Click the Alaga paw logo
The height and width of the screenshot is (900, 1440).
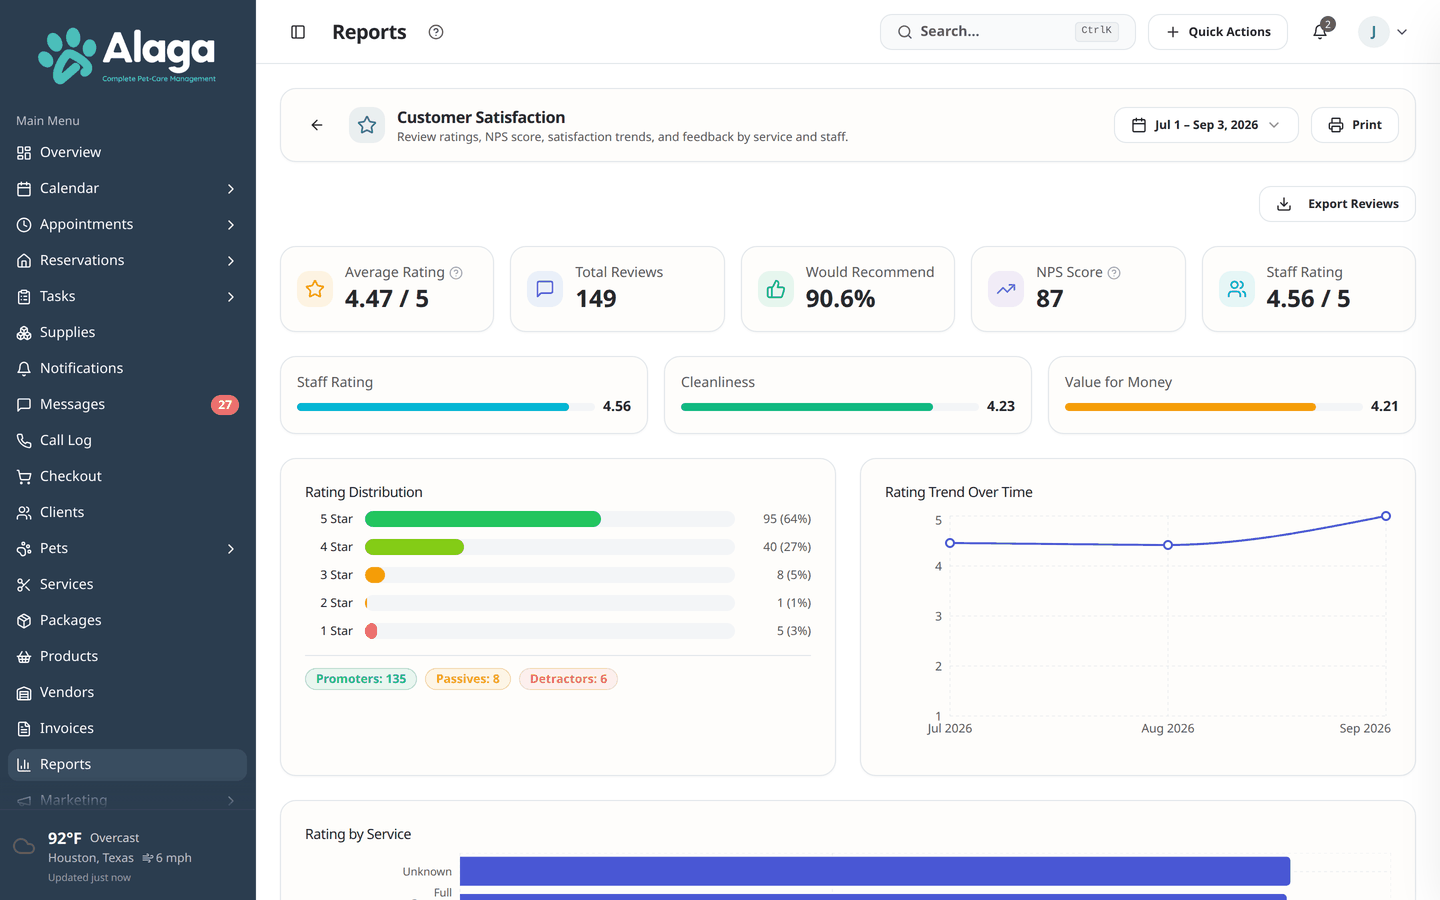[x=127, y=55]
